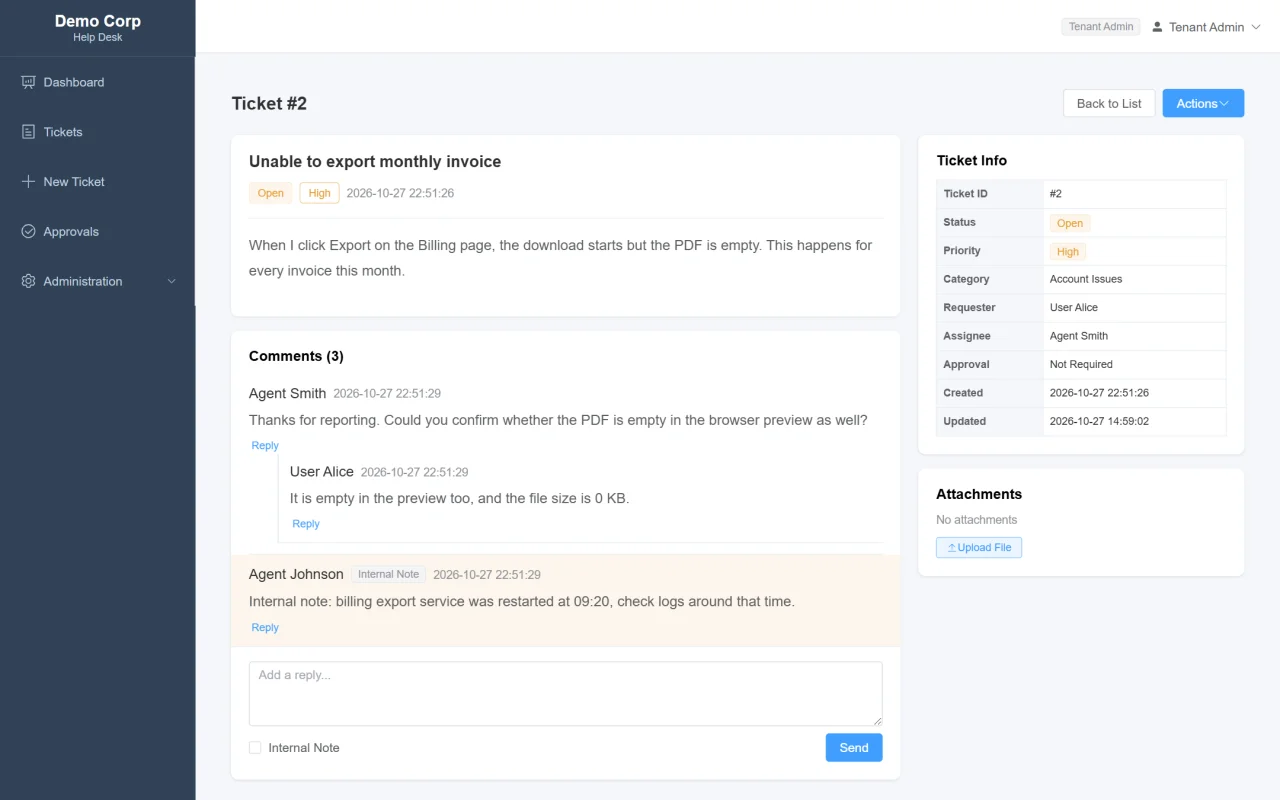Click User Alice comment author name
The image size is (1280, 800).
[322, 471]
